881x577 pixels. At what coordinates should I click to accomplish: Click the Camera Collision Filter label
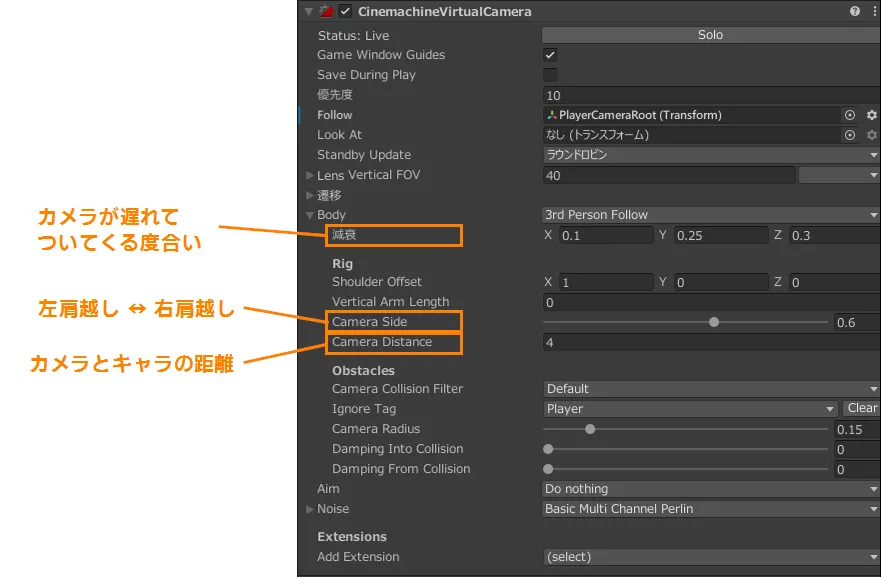coord(397,389)
